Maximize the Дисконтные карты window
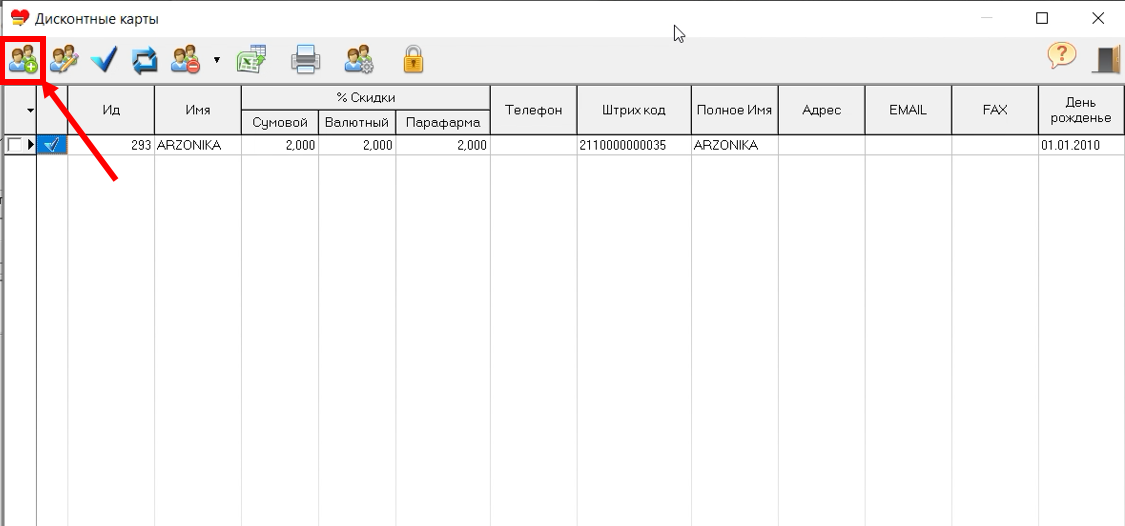Screen dimensions: 1125x526 [1042, 19]
